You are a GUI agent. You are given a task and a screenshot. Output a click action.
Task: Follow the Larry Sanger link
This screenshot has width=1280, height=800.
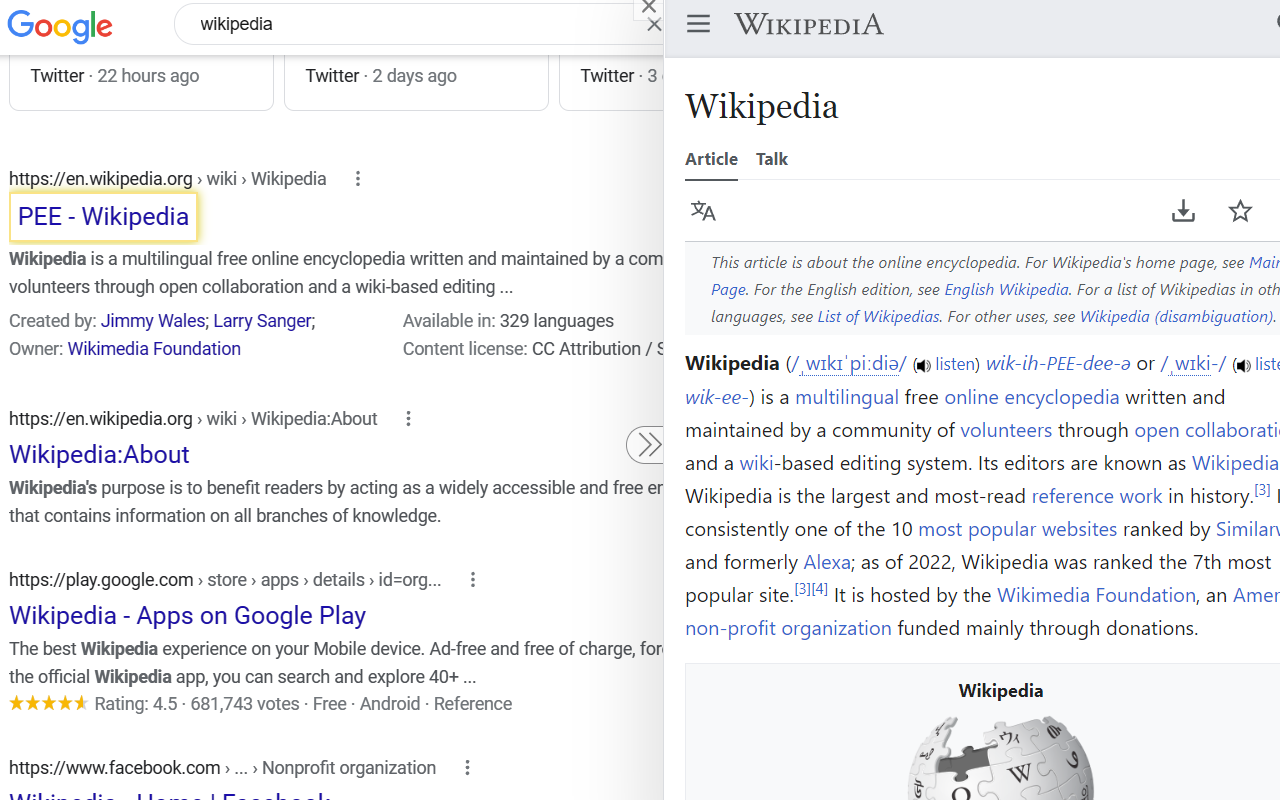click(262, 321)
